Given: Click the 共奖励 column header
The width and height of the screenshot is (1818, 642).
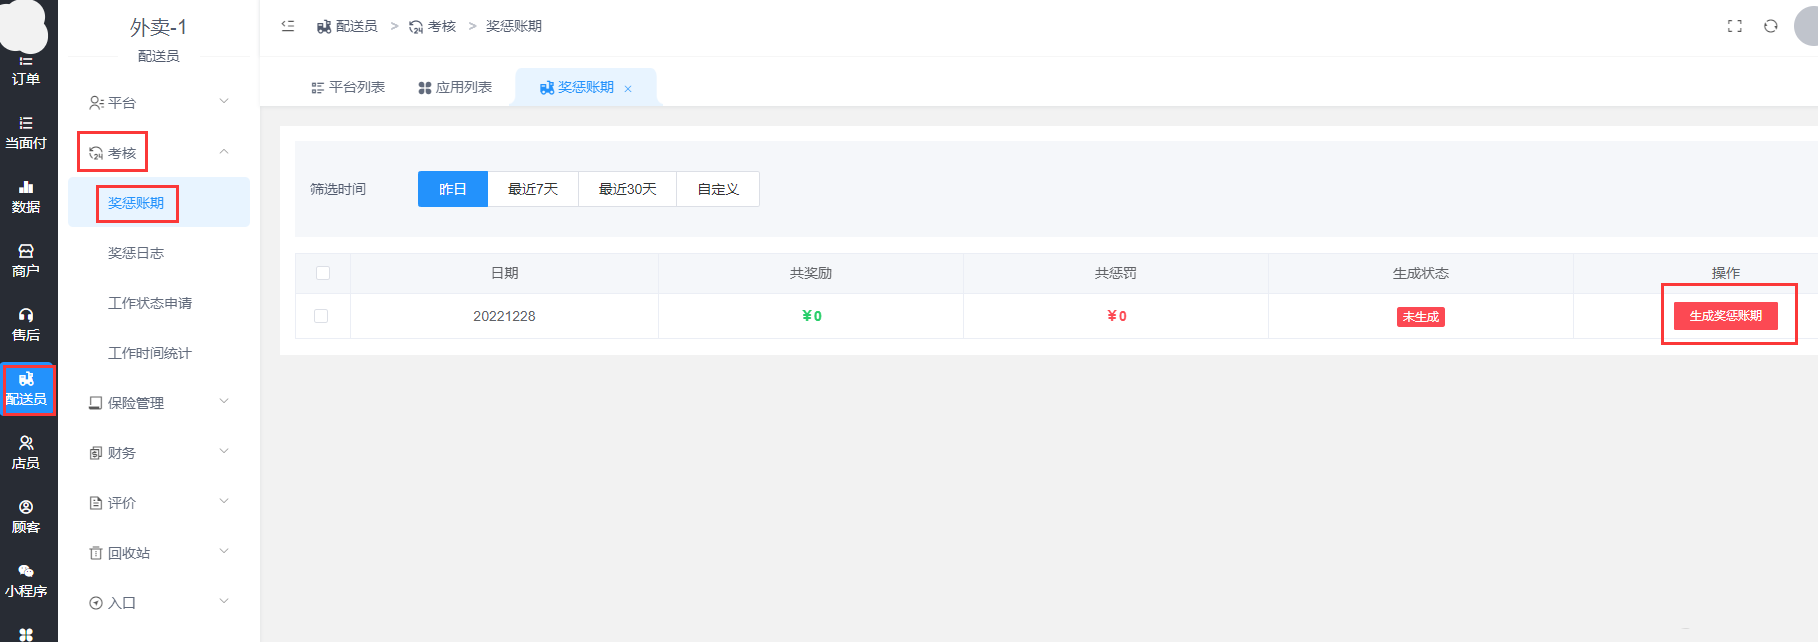Looking at the screenshot, I should point(811,273).
